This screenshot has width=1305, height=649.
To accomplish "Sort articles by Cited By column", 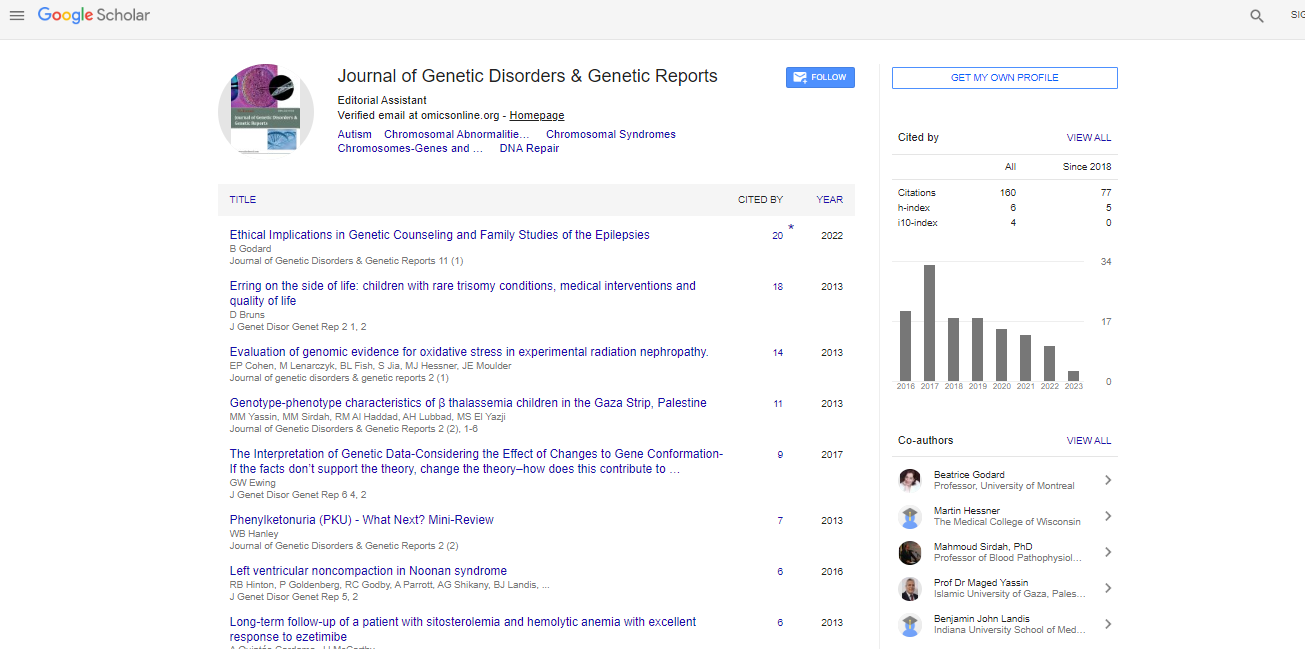I will (x=760, y=200).
